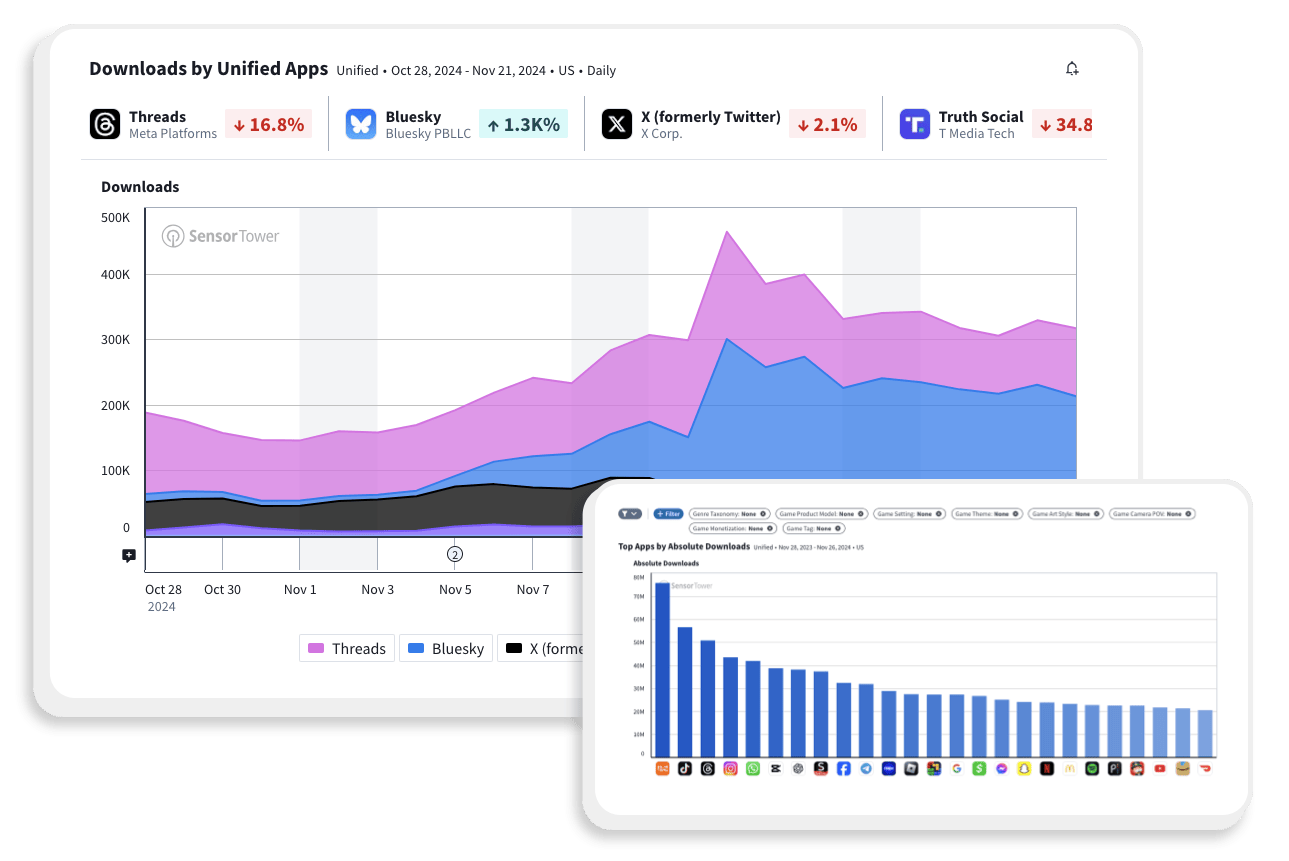The width and height of the screenshot is (1289, 861).
Task: Click the Threads 16.8% decrease badge
Action: pos(268,124)
